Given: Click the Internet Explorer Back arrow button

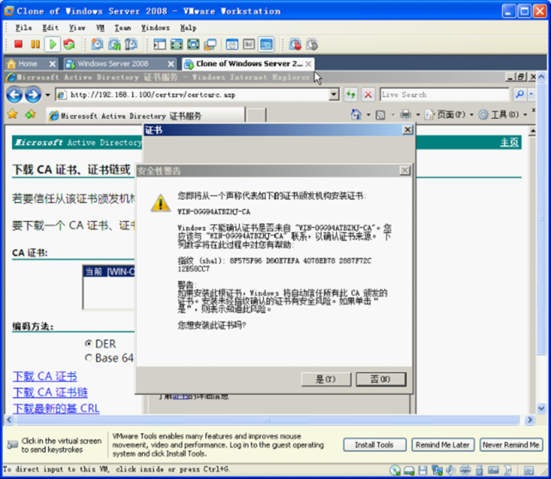Looking at the screenshot, I should (x=15, y=95).
